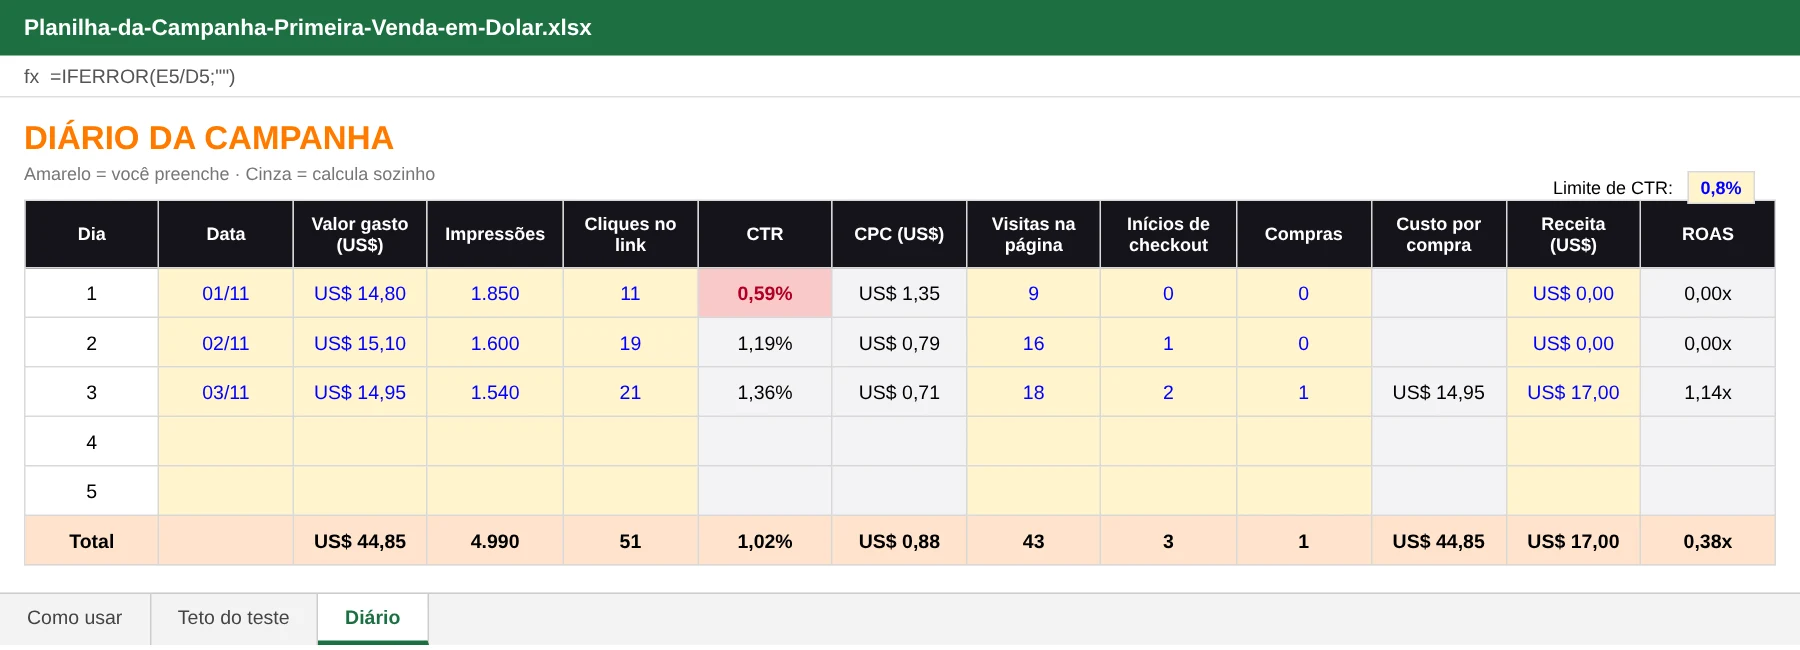The image size is (1800, 650).
Task: Click Valor gasto cell US$ 14,80
Action: [x=360, y=293]
